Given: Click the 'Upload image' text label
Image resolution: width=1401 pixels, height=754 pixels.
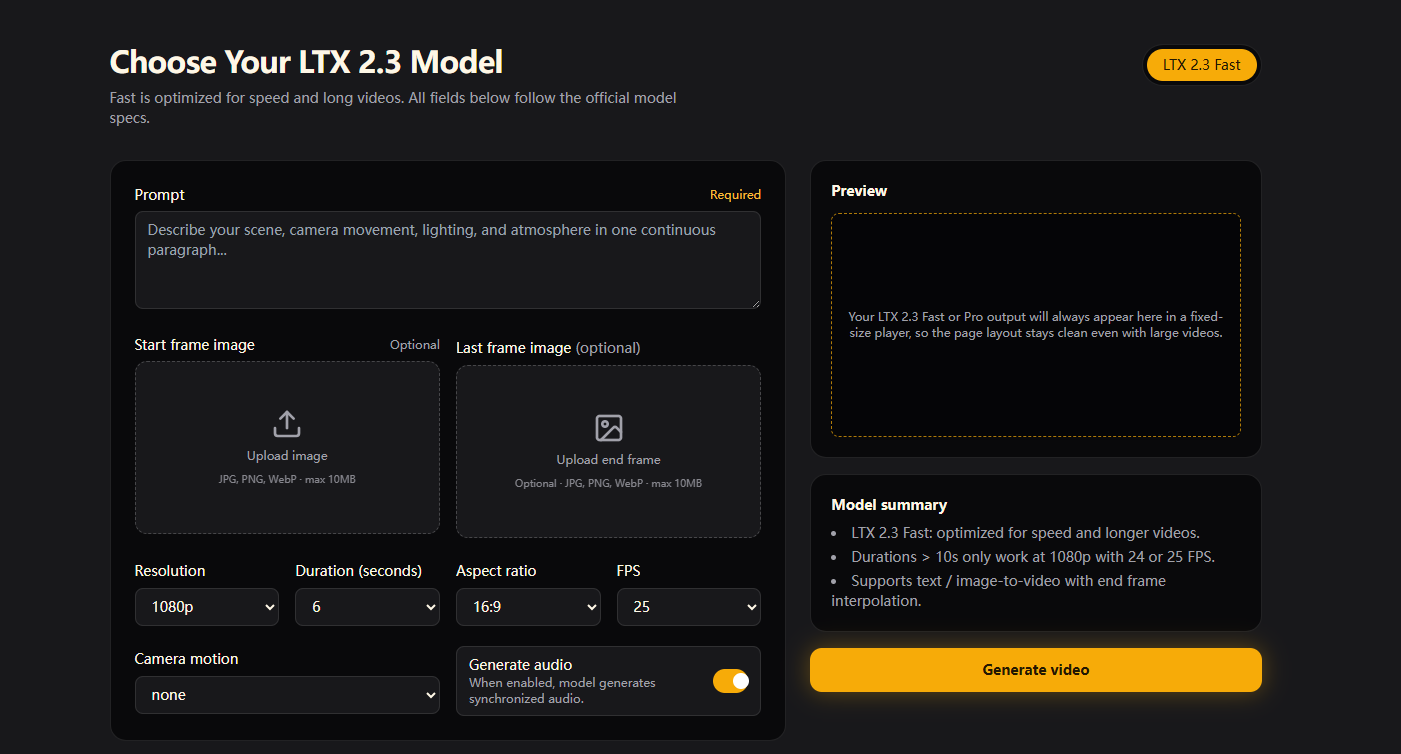Looking at the screenshot, I should pos(287,456).
